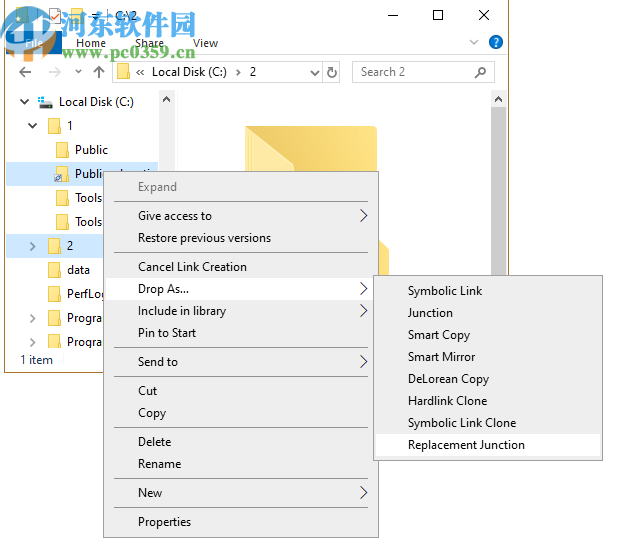
Task: Open the Drop As... submenu
Action: [x=241, y=289]
